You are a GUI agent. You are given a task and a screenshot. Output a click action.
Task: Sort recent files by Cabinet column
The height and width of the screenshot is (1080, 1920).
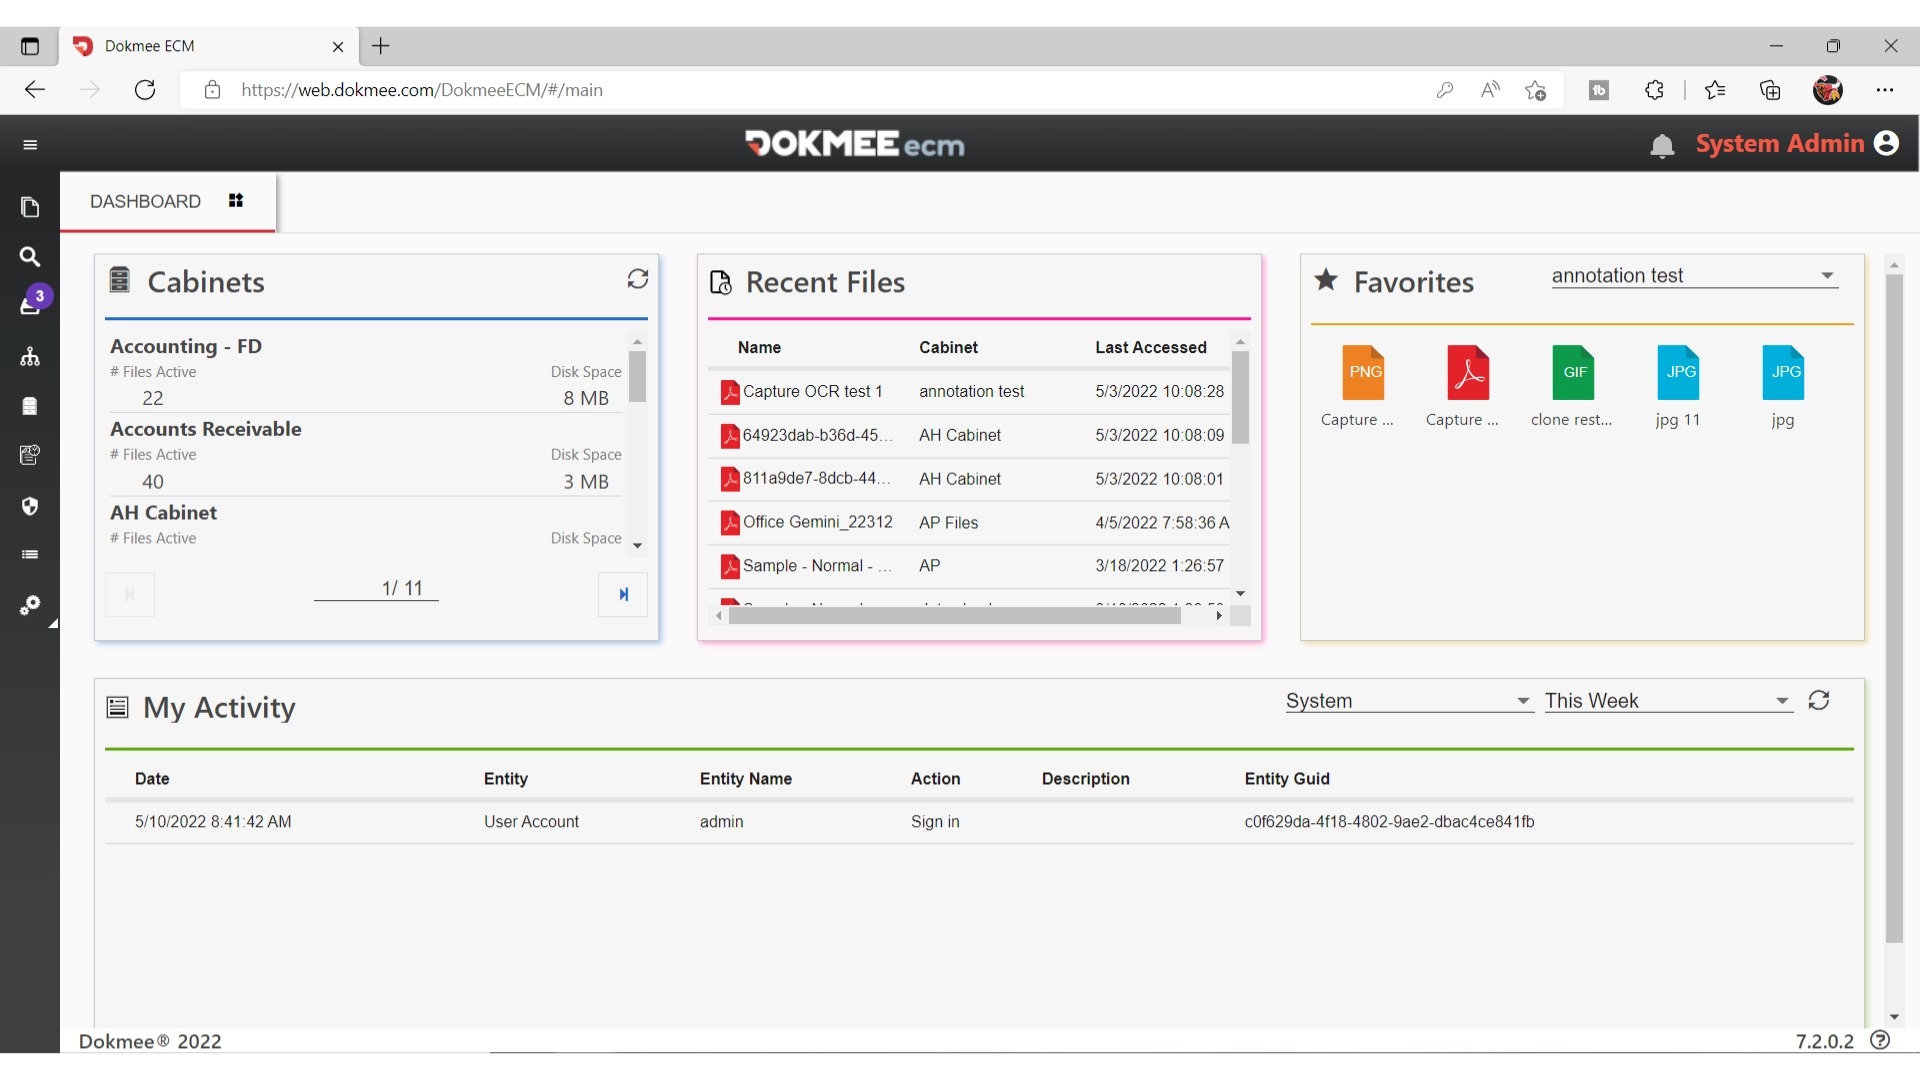pyautogui.click(x=949, y=348)
